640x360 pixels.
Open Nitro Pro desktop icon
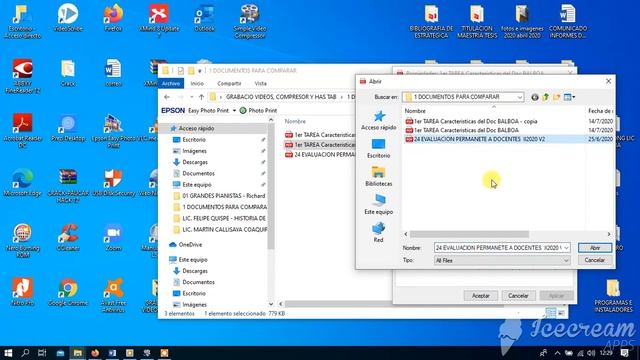point(22,292)
